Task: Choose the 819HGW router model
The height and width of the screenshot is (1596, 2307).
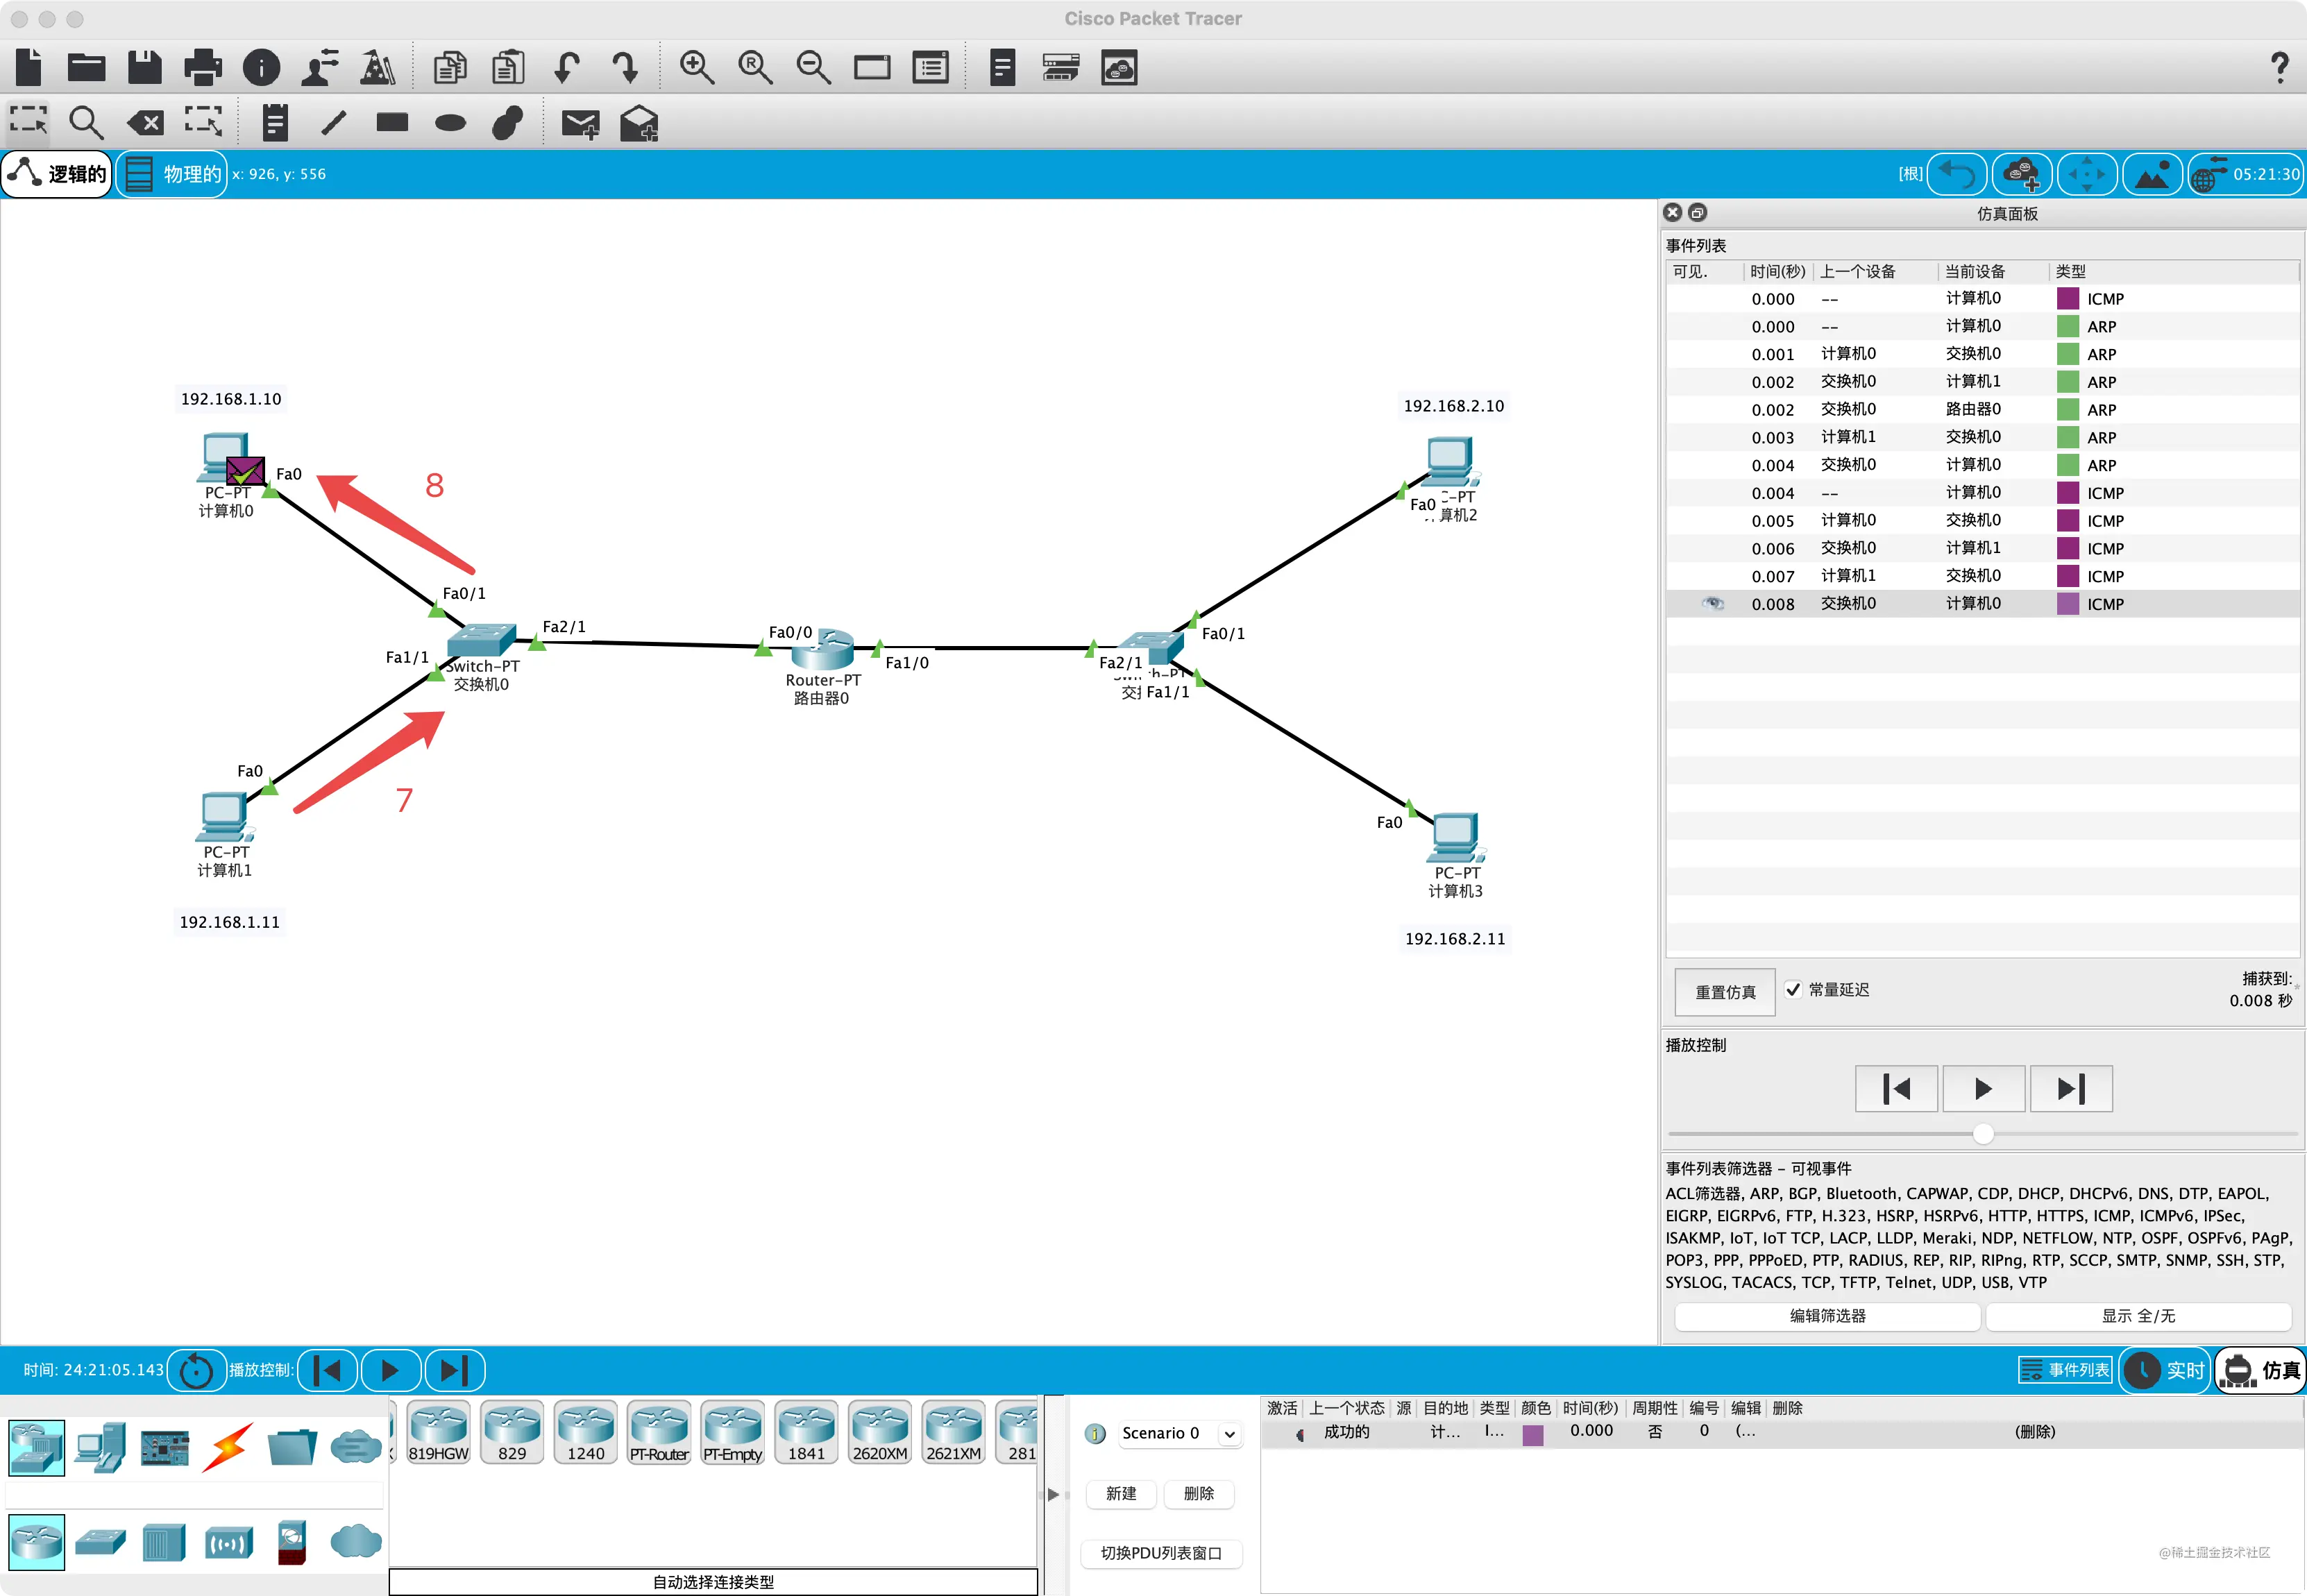Action: [x=438, y=1432]
